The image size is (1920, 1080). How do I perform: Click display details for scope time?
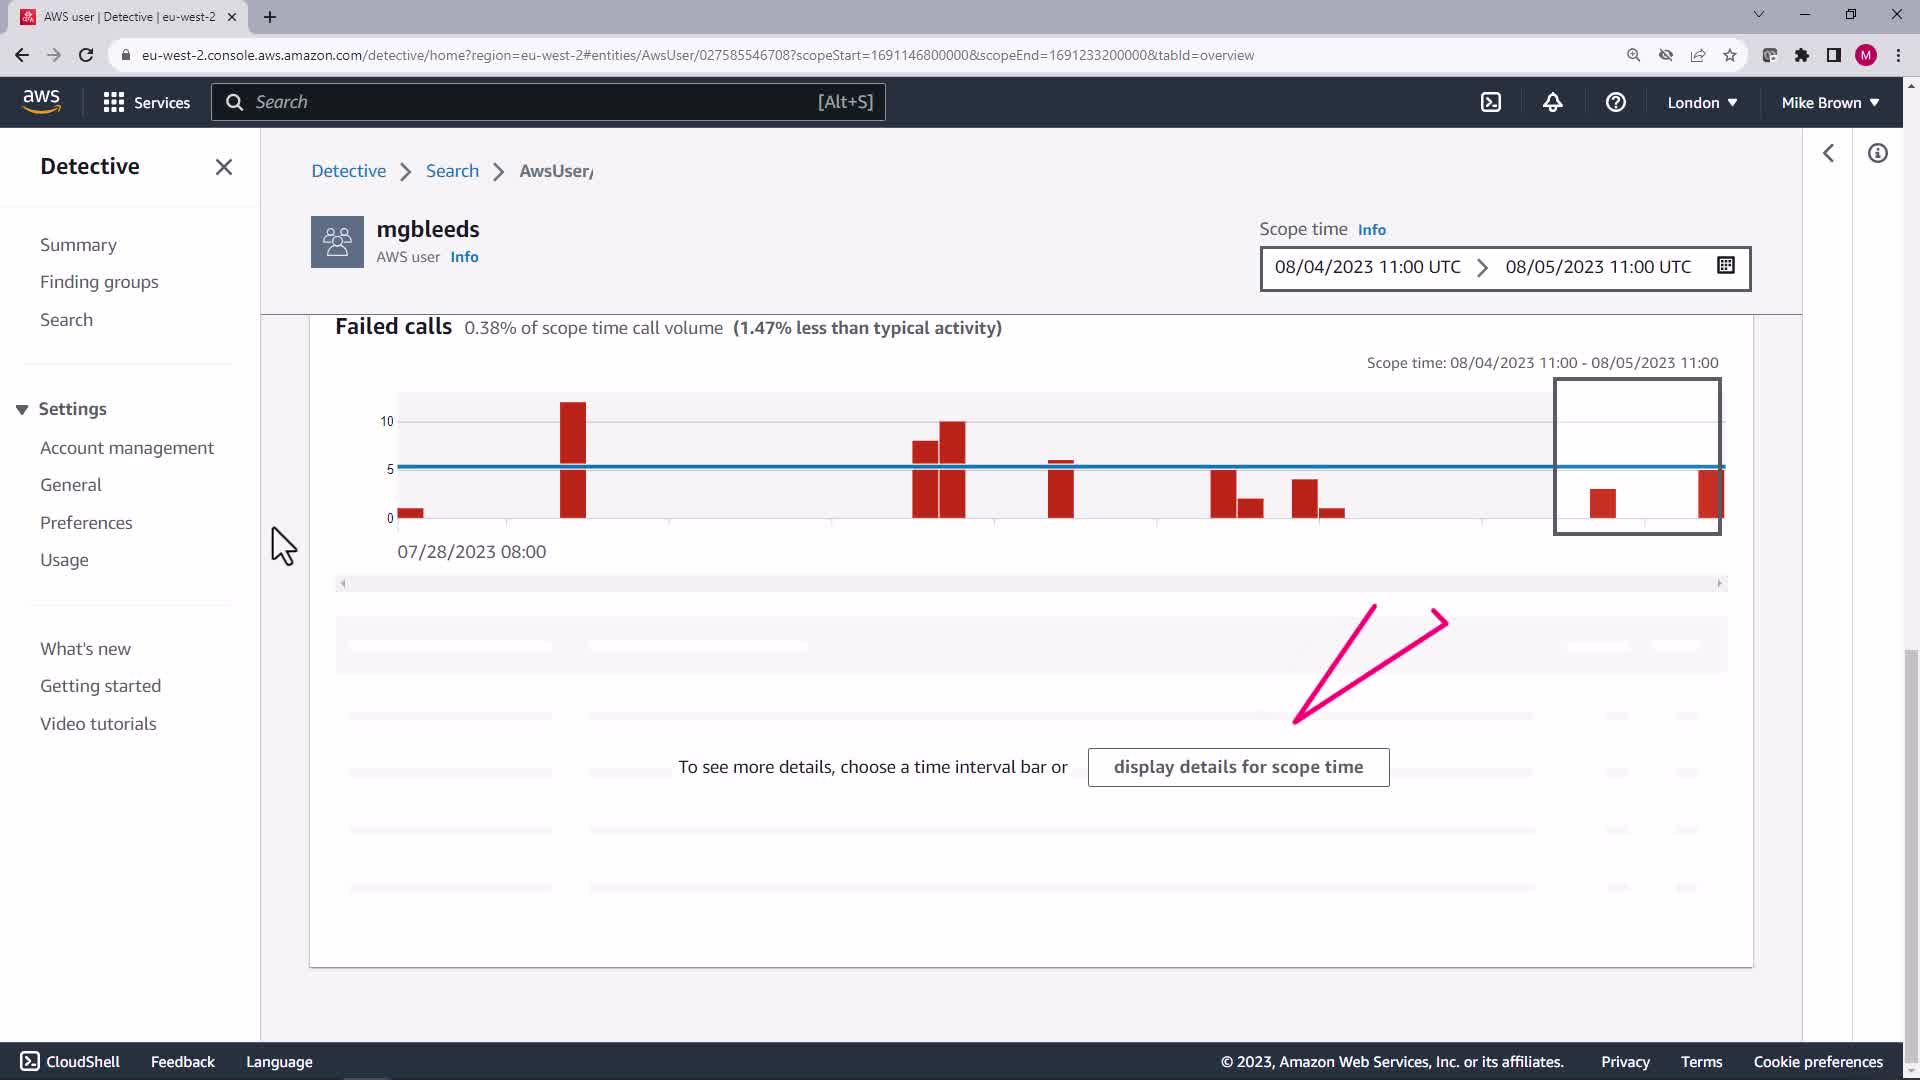pos(1238,767)
